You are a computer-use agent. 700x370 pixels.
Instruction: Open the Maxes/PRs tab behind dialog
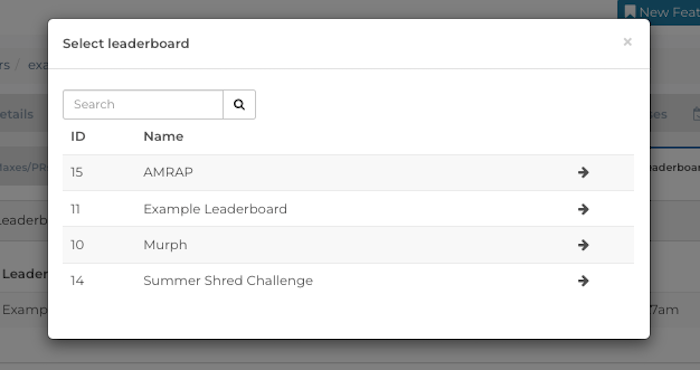(x=23, y=167)
